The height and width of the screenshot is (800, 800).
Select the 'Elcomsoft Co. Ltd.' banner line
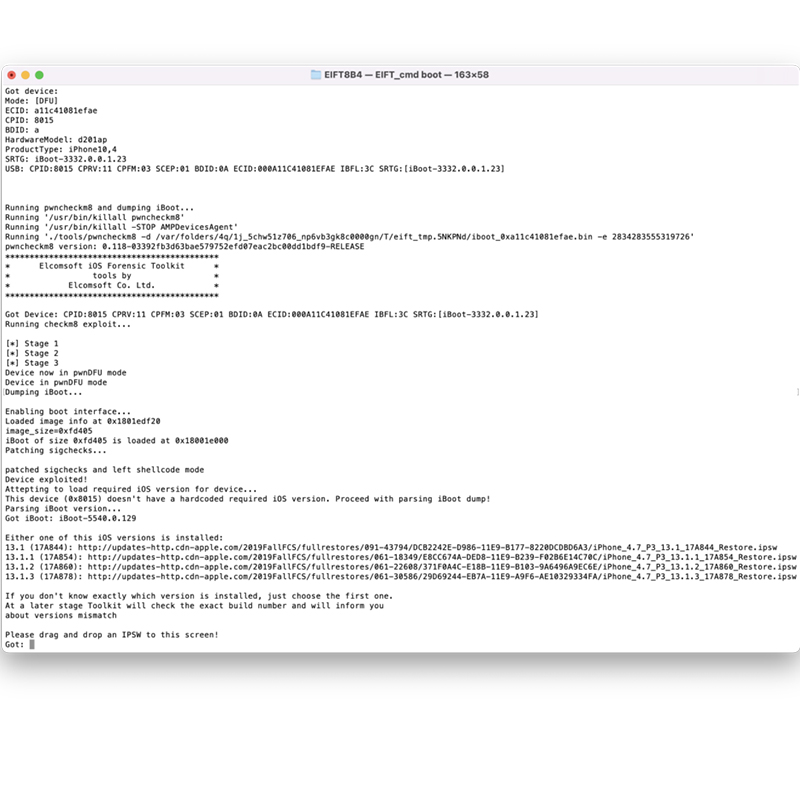pyautogui.click(x=112, y=285)
